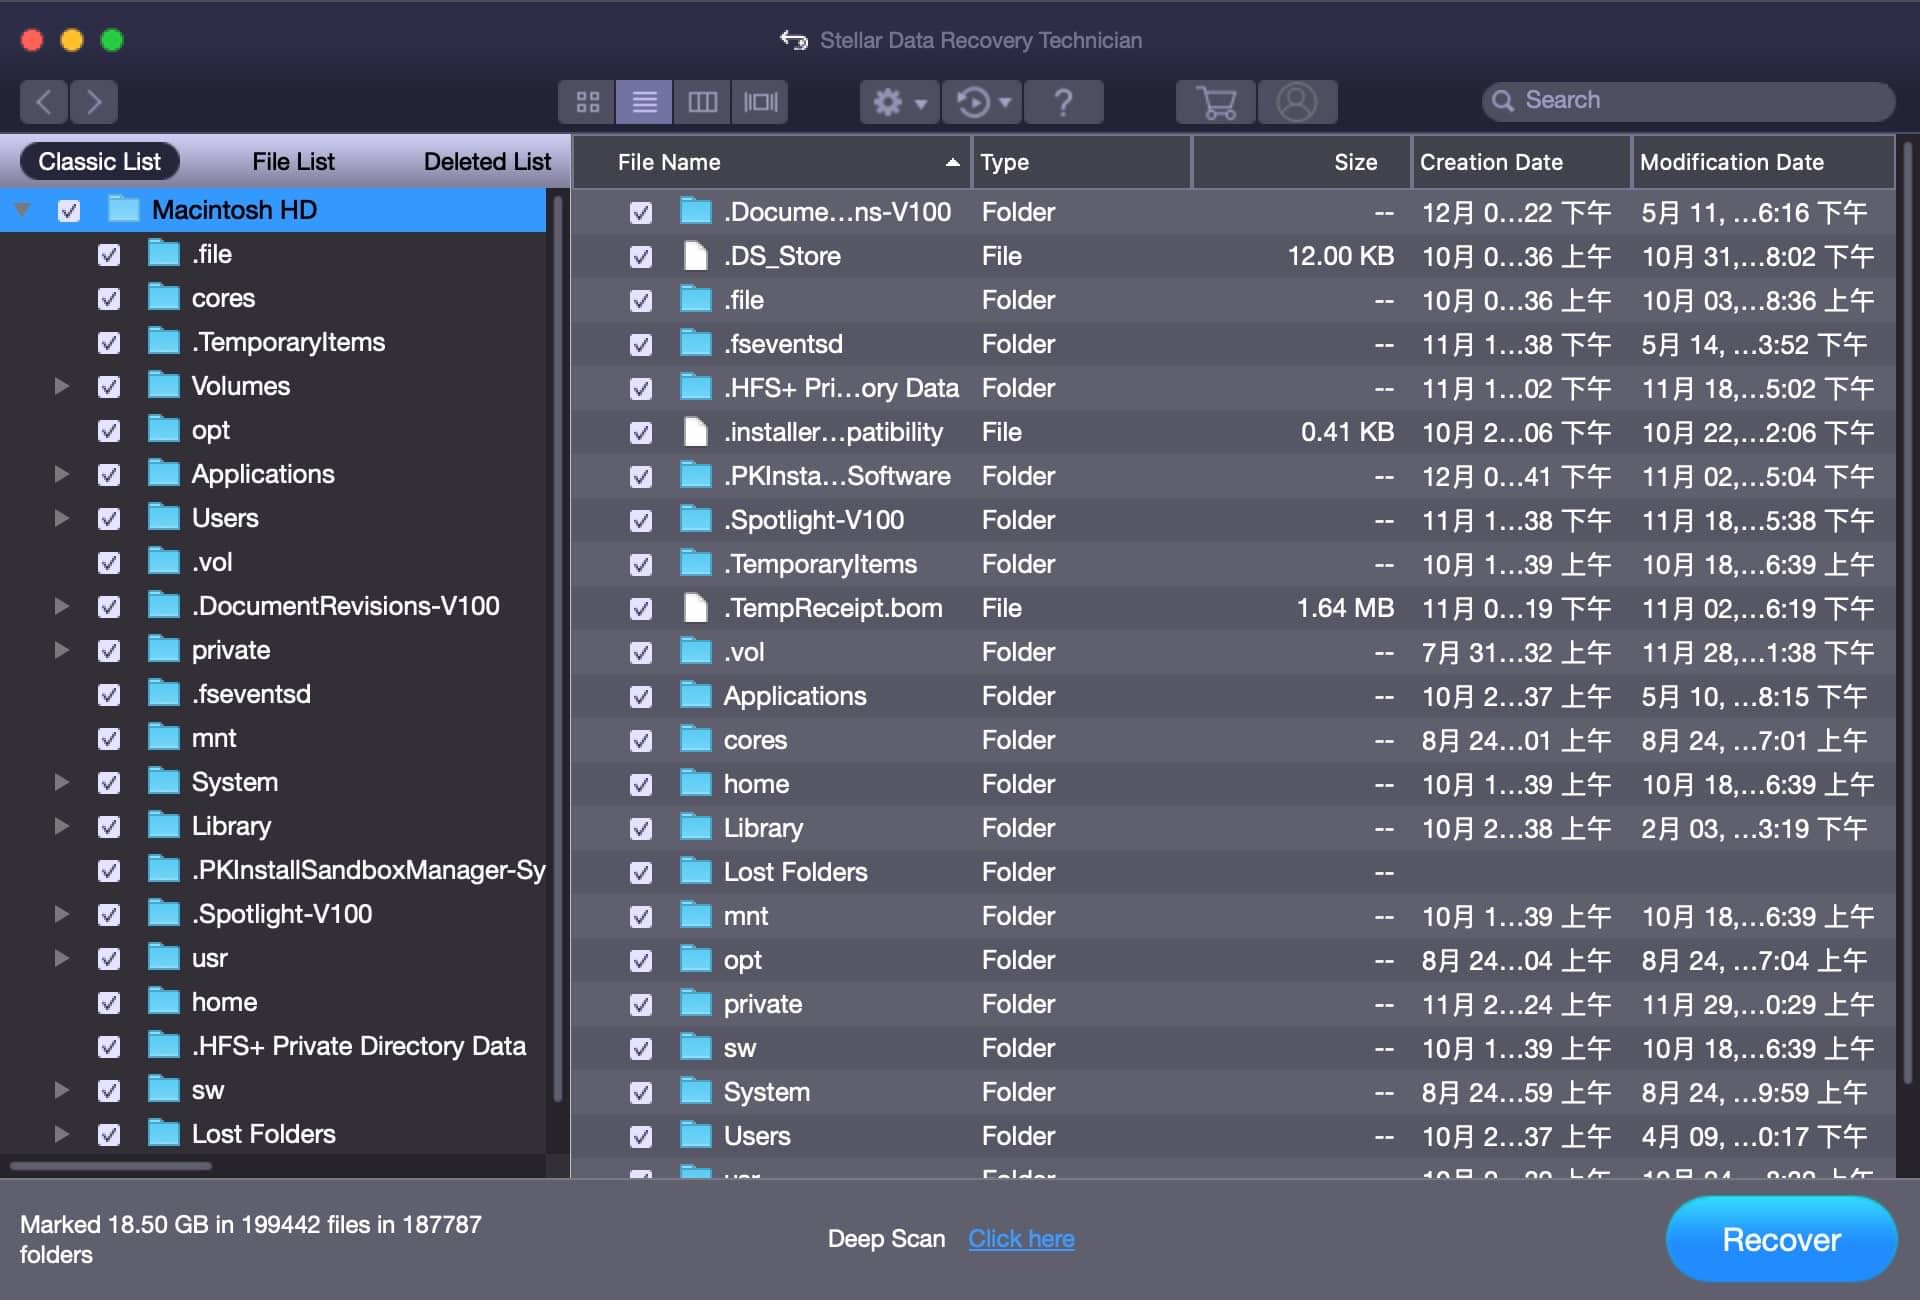Switch to the Deleted List tab
Screen dimensions: 1920x1300
[486, 161]
